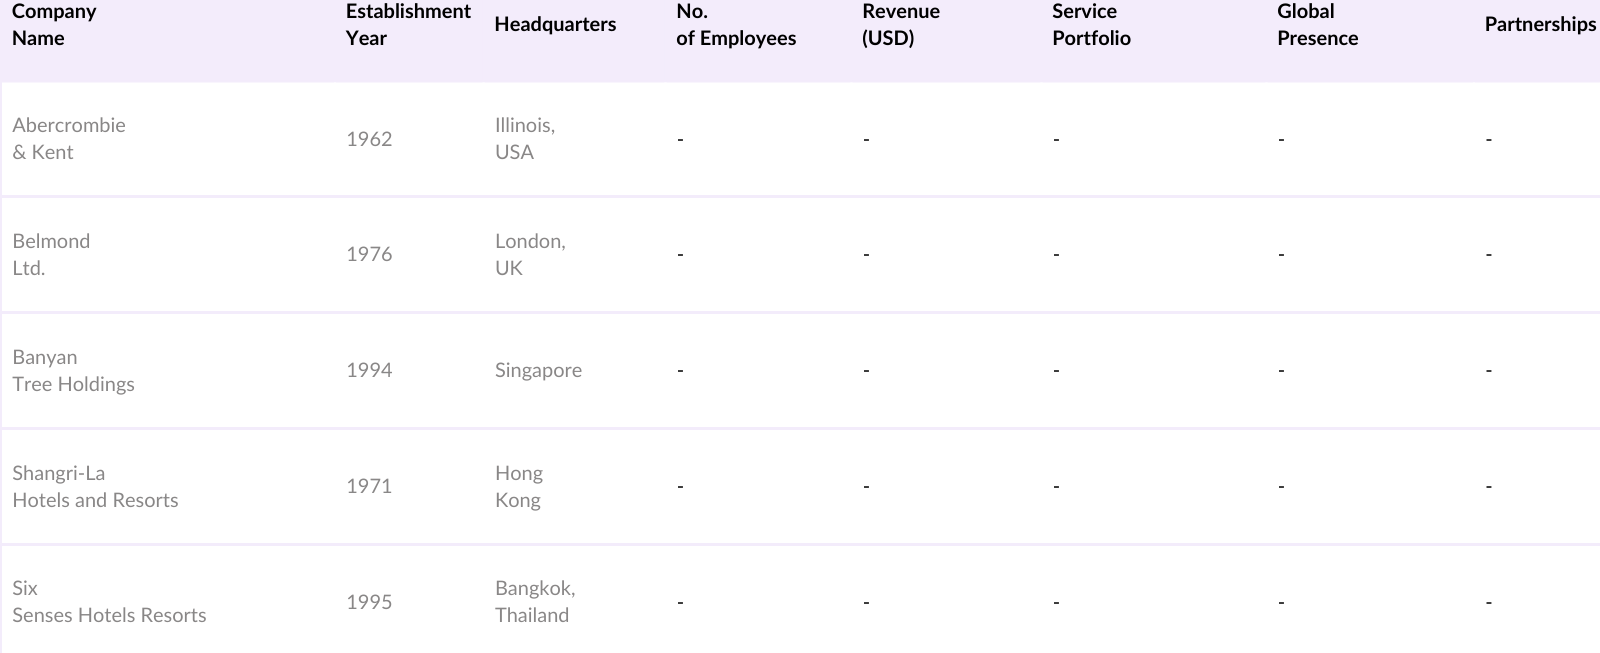Select the 1995 establishment year cell
1600x653 pixels.
[x=369, y=602]
